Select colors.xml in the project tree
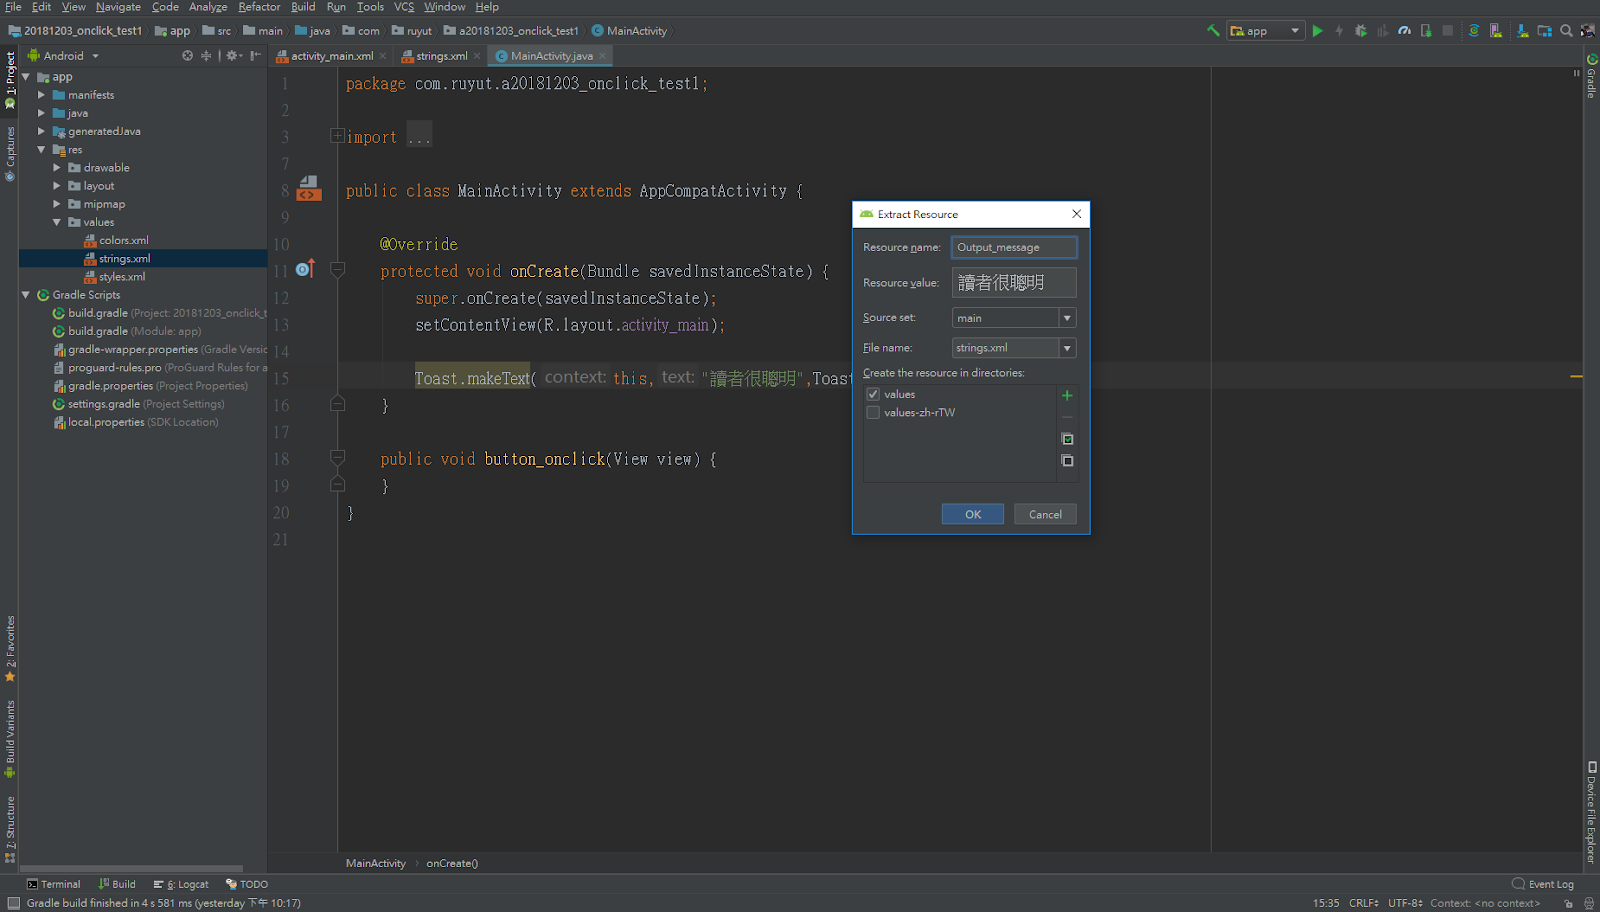1600x912 pixels. coord(123,240)
